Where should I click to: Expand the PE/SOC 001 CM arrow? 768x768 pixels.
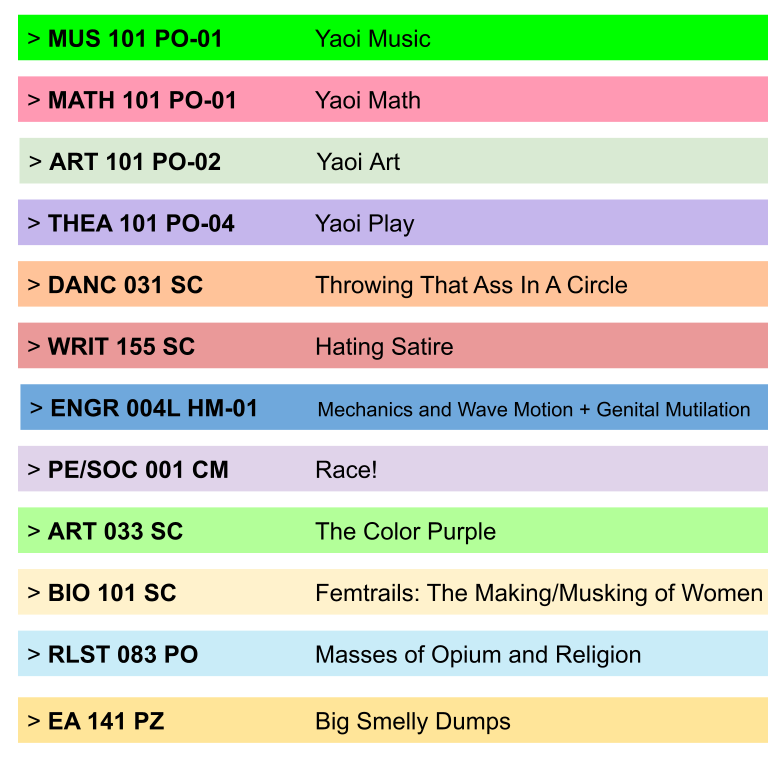coord(34,469)
